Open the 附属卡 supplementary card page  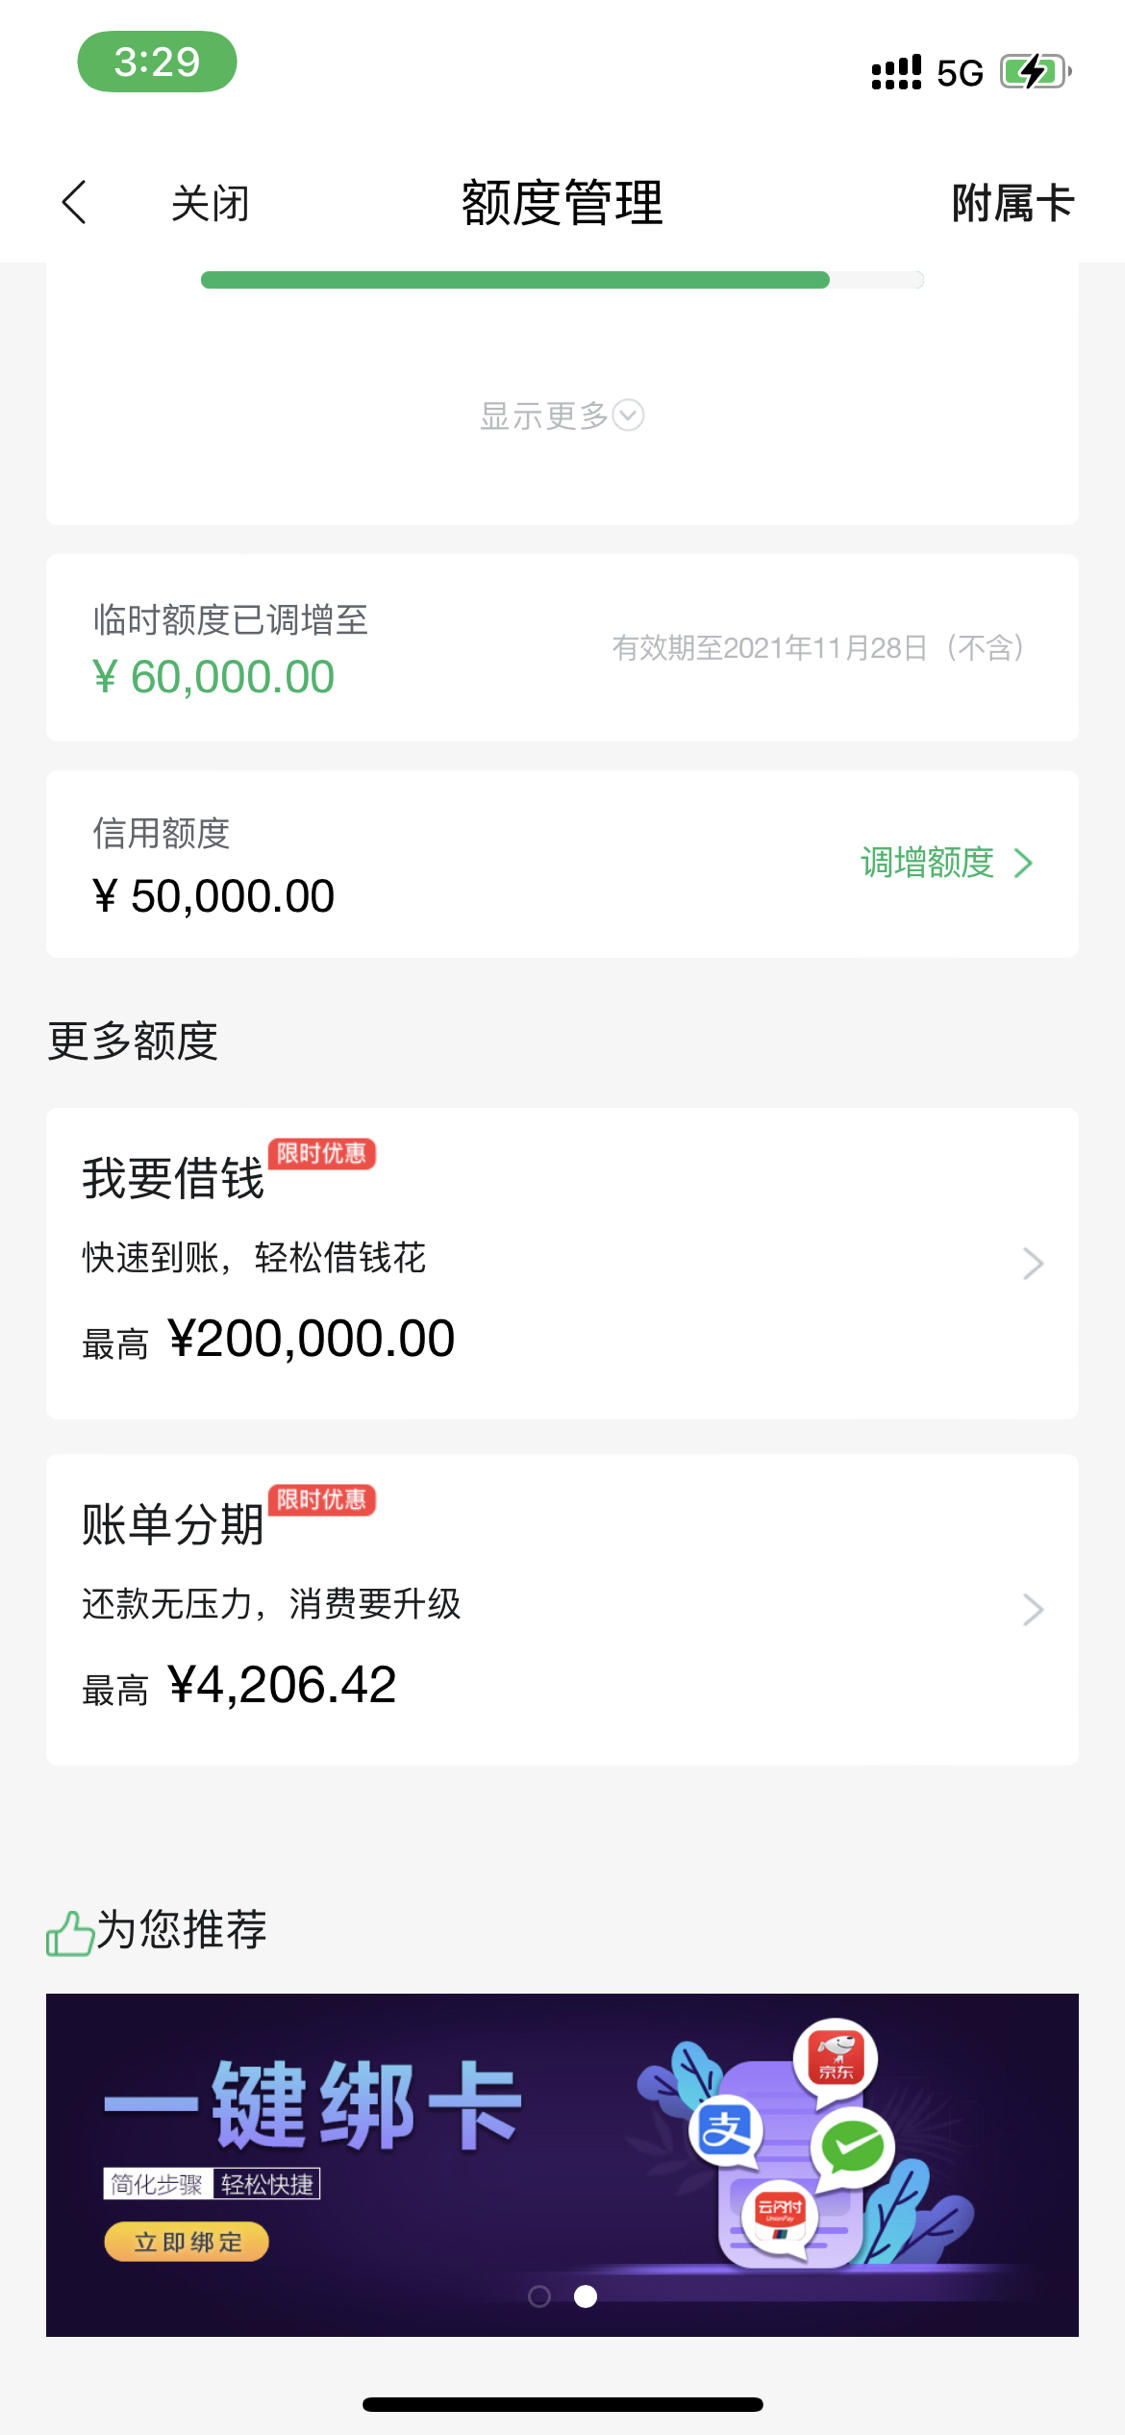(1012, 203)
